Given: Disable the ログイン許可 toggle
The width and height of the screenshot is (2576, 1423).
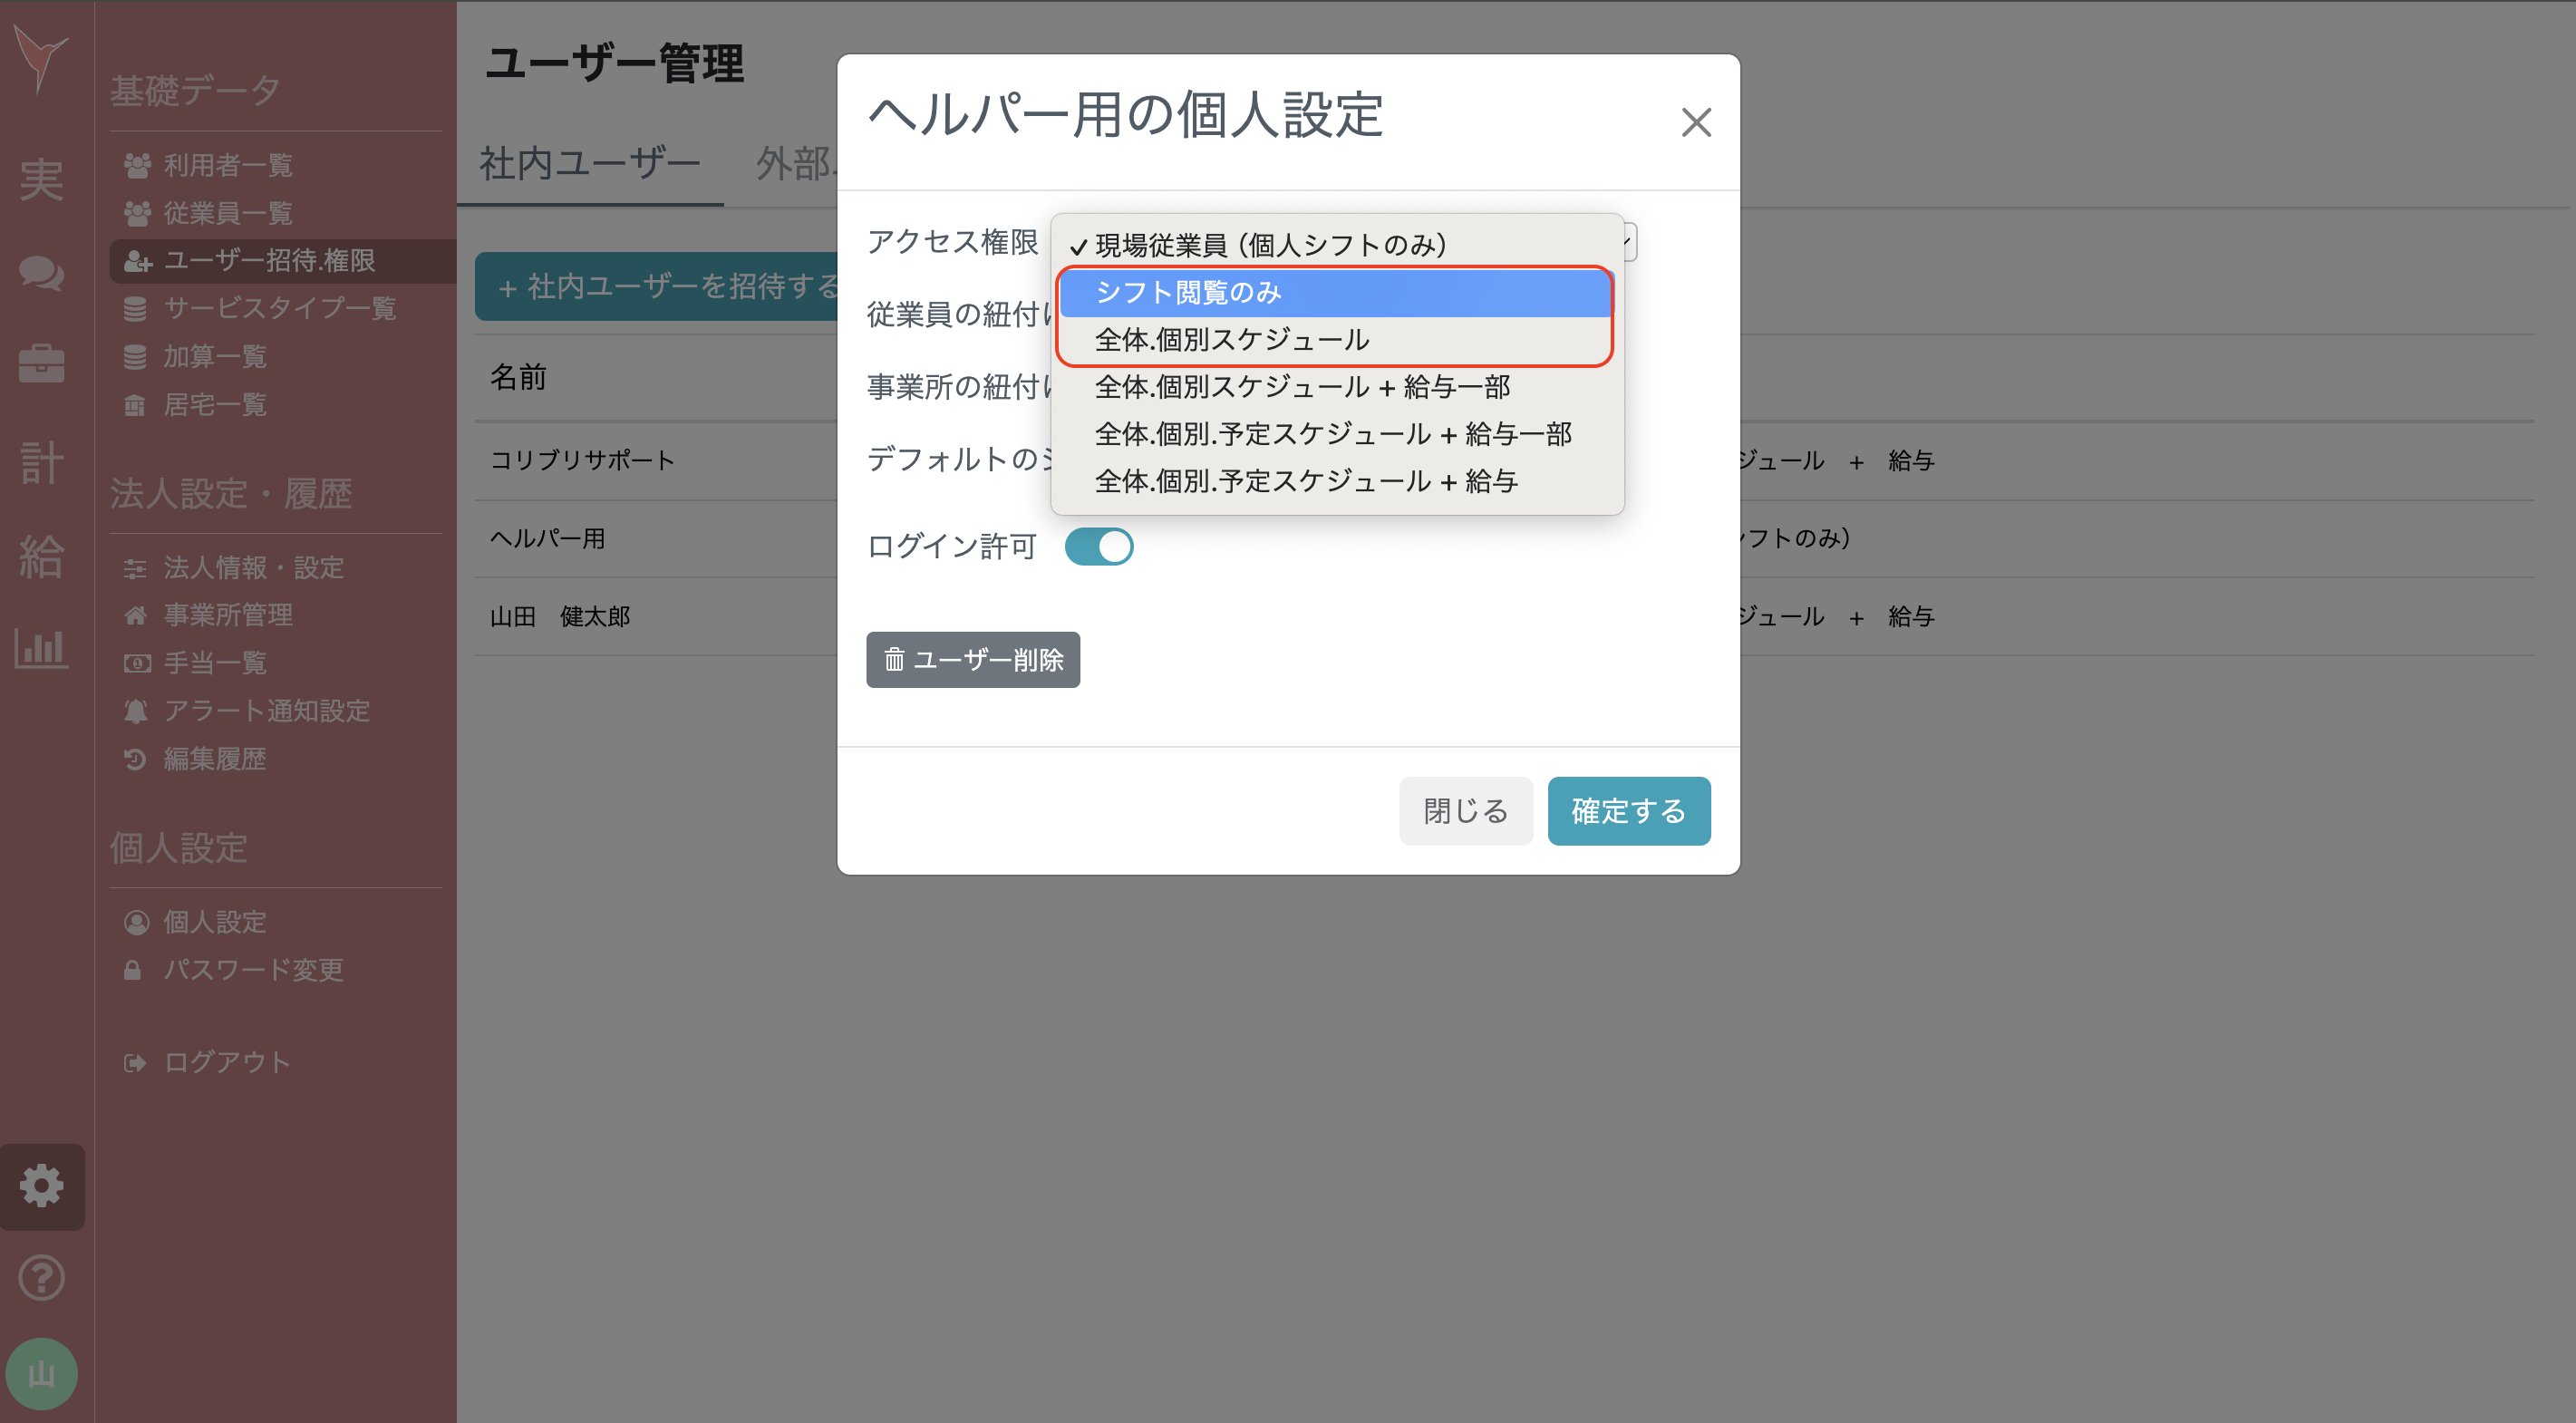Looking at the screenshot, I should [x=1099, y=546].
